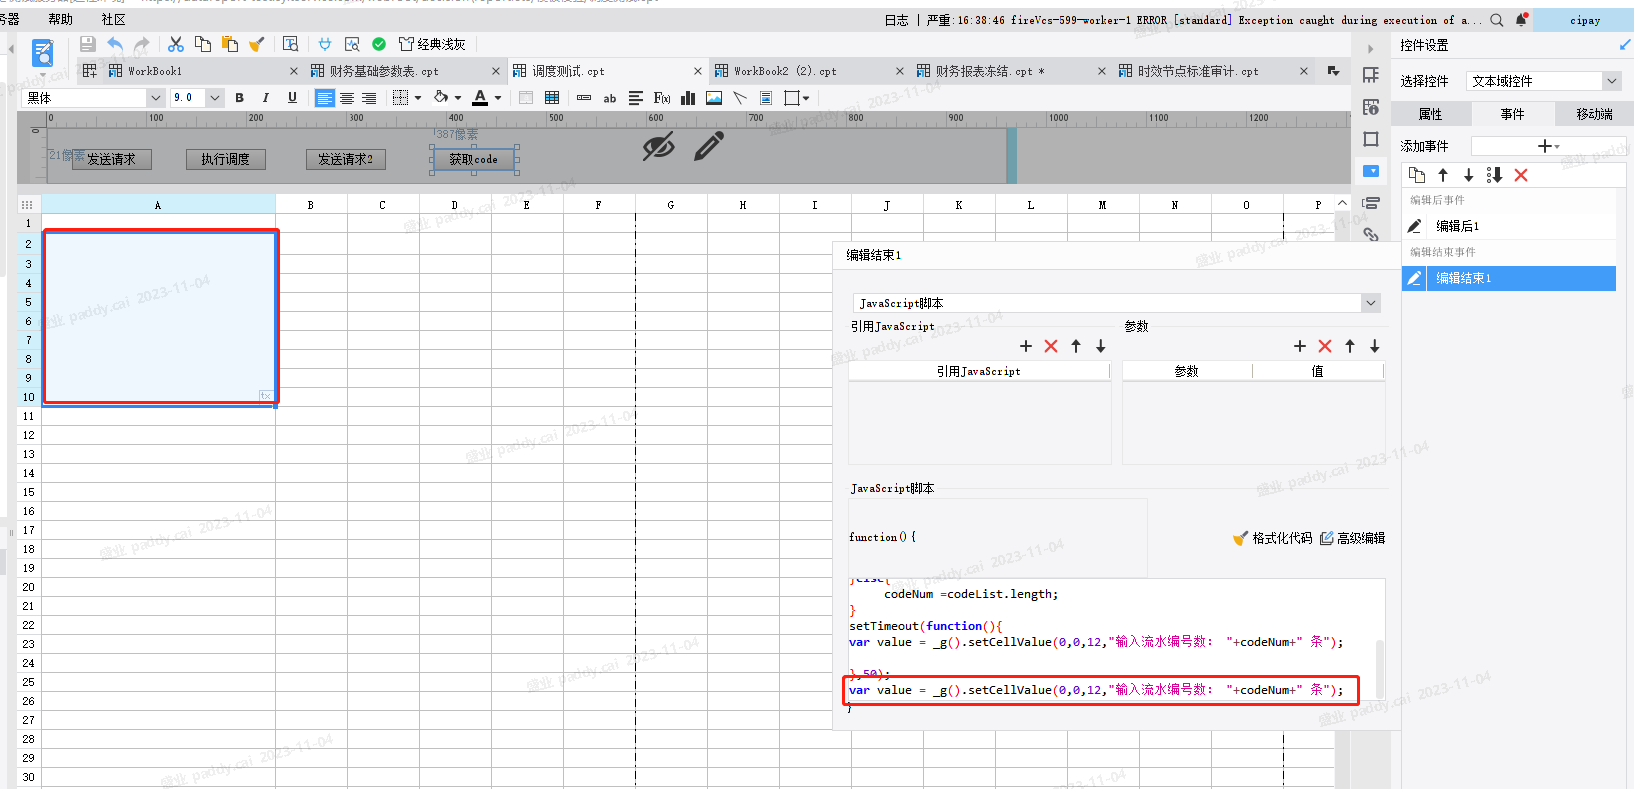This screenshot has width=1634, height=789.
Task: Align text to the left
Action: pos(325,98)
